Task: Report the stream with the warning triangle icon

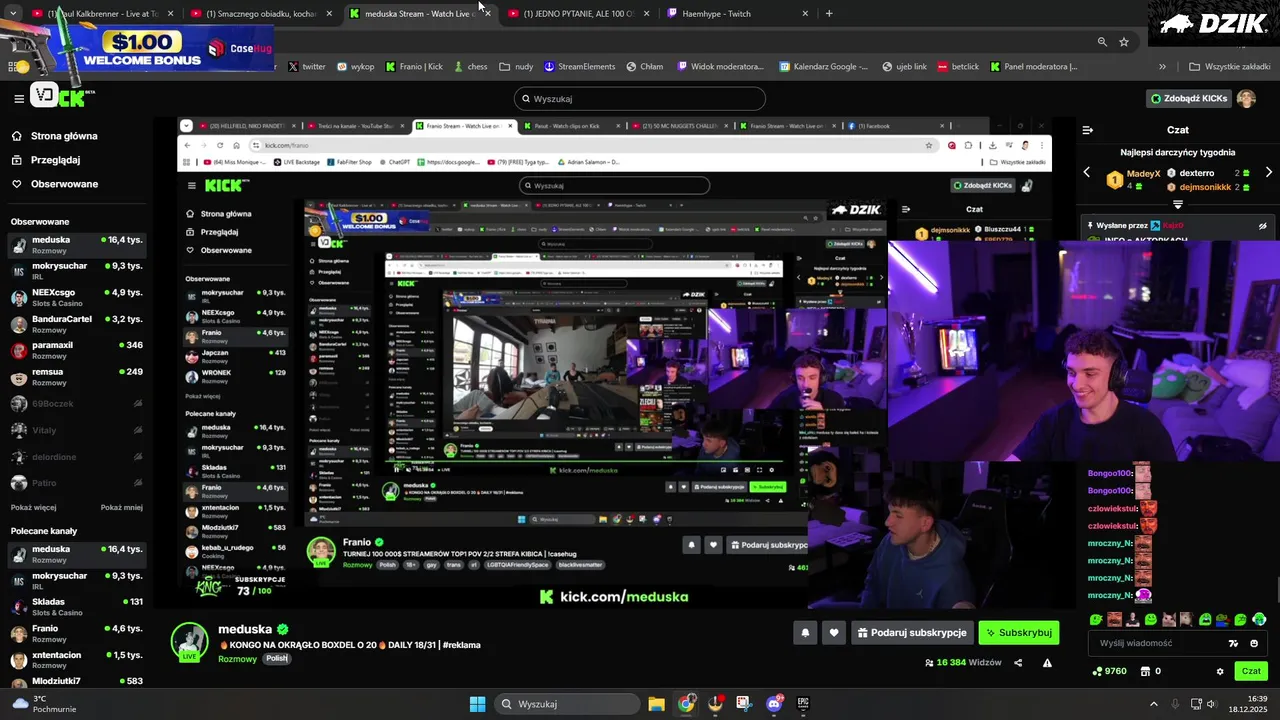Action: coord(1047,662)
